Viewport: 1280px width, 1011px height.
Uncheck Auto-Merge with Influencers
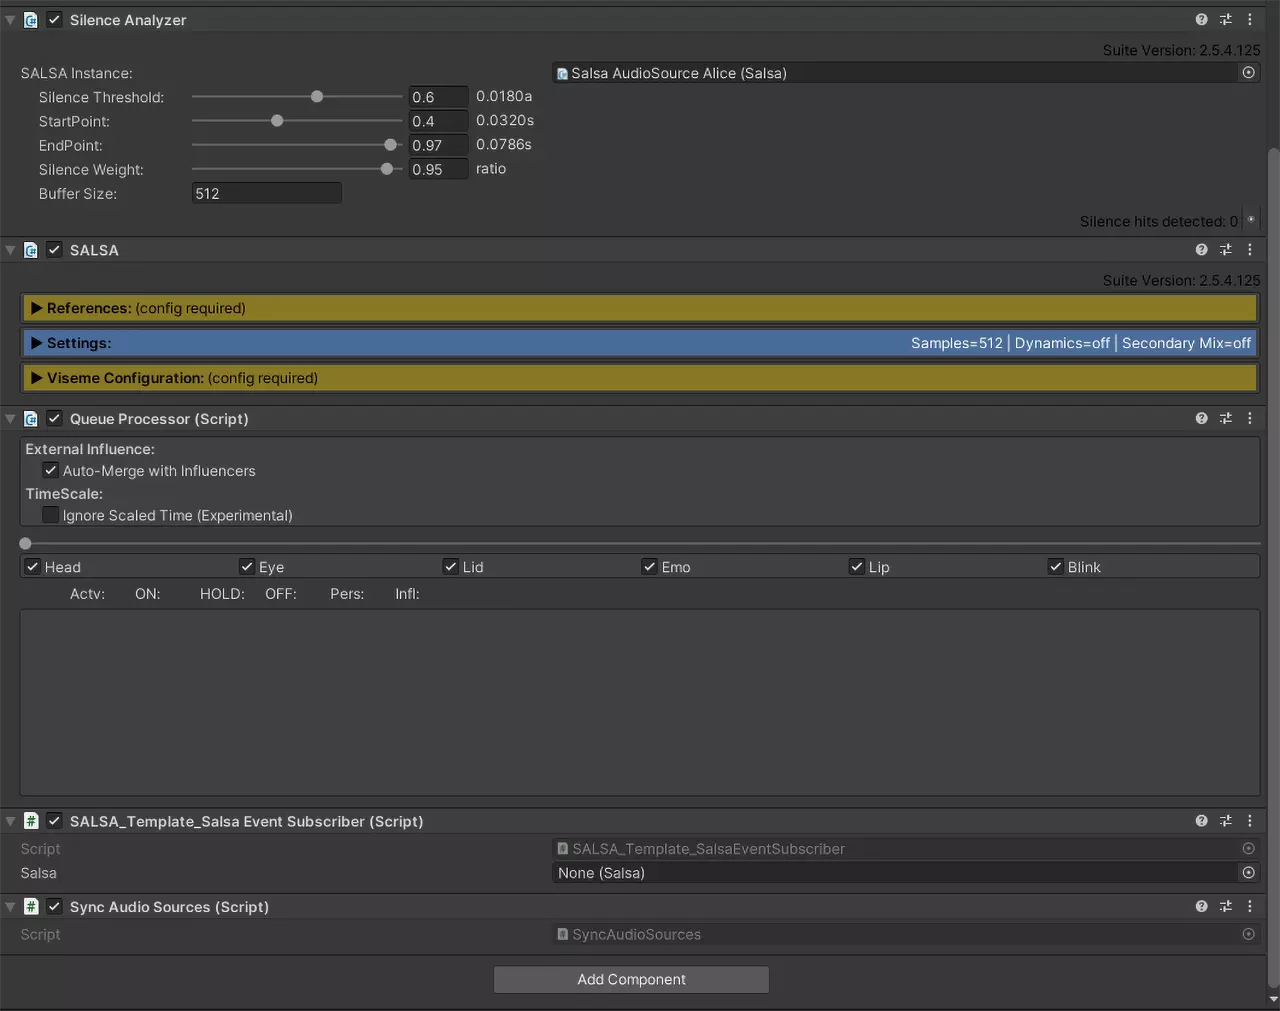pyautogui.click(x=51, y=471)
